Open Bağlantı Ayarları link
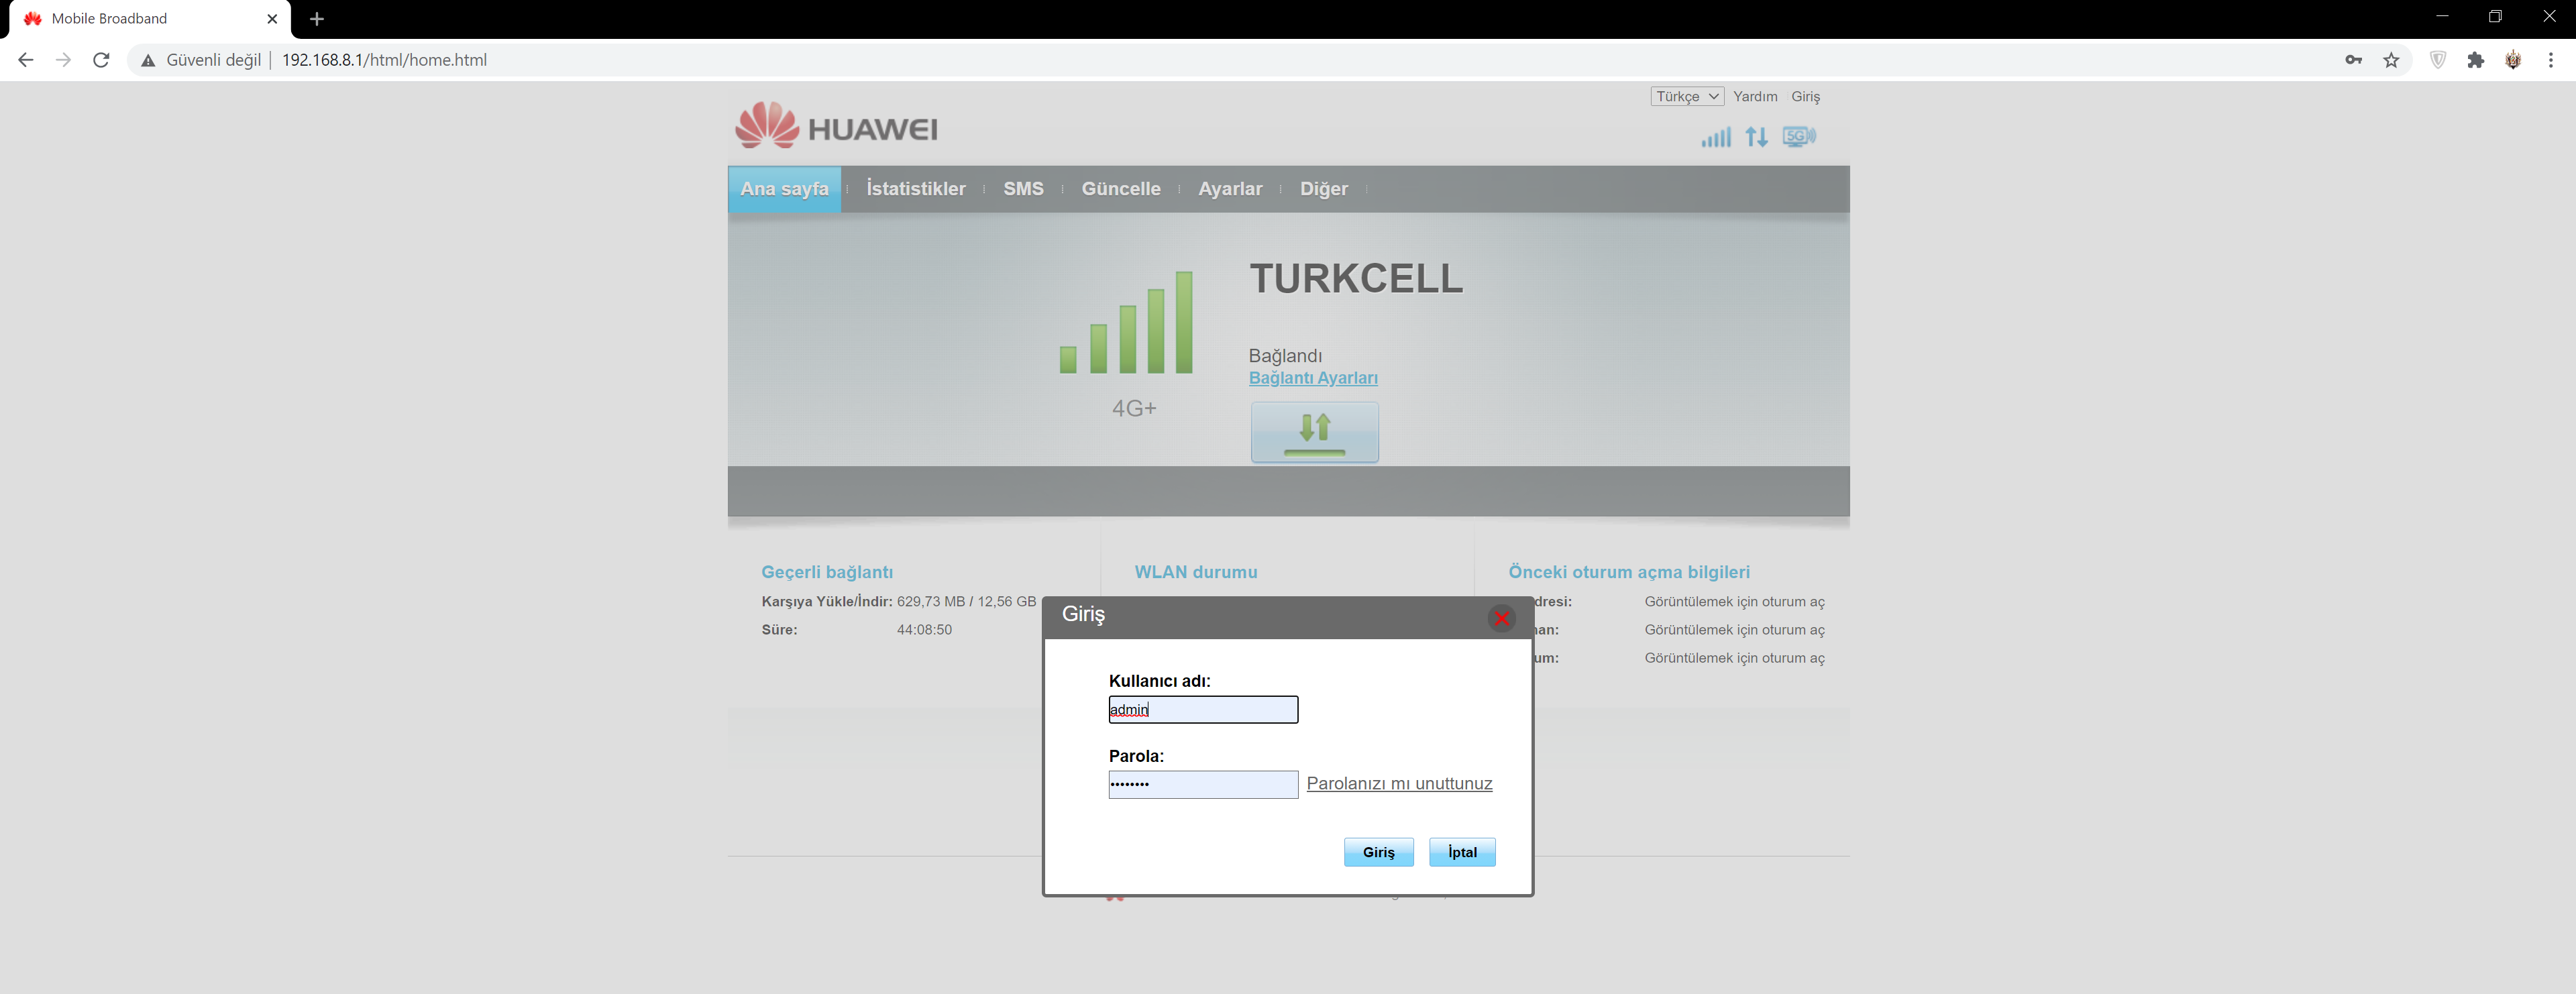Screen dimensions: 2576x994 click(1313, 378)
